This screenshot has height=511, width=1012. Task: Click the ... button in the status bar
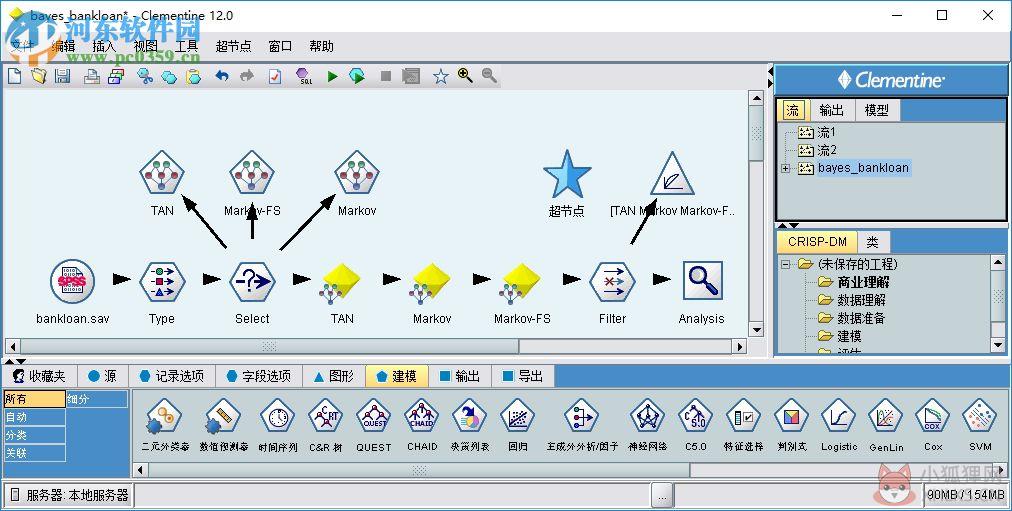coord(662,496)
